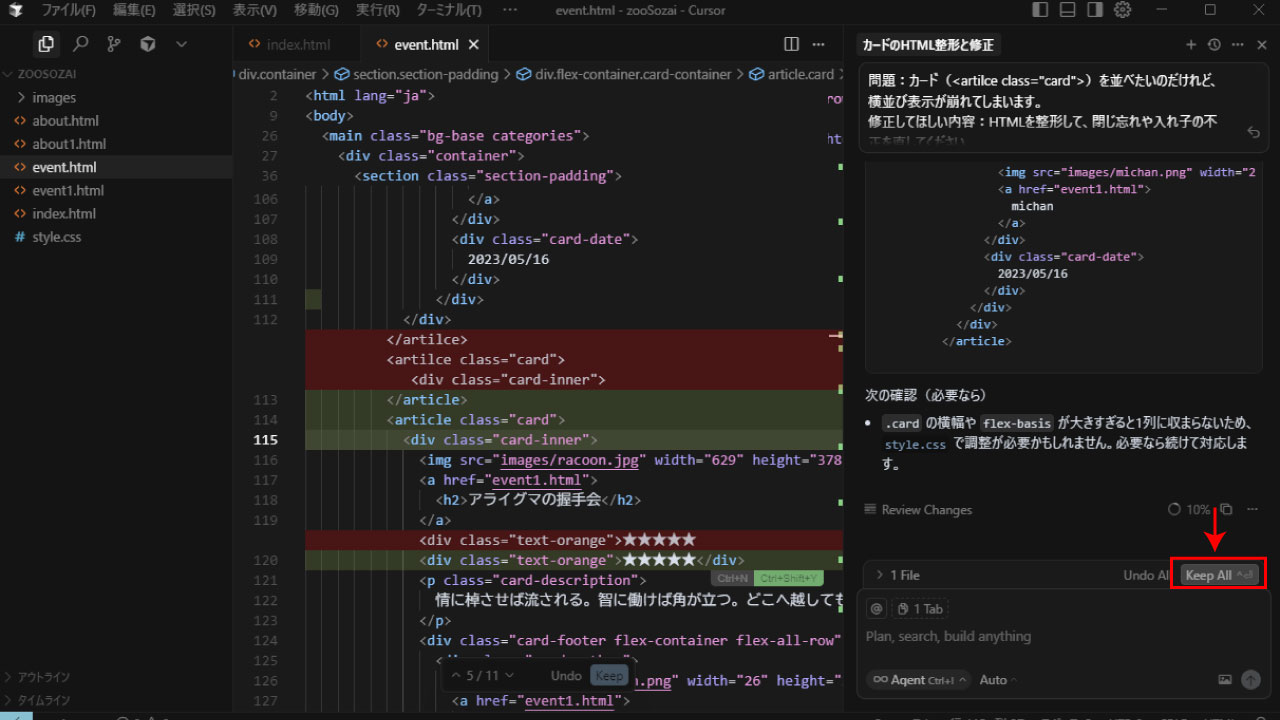Open 選択(S) menu
1280x720 pixels.
[x=194, y=10]
